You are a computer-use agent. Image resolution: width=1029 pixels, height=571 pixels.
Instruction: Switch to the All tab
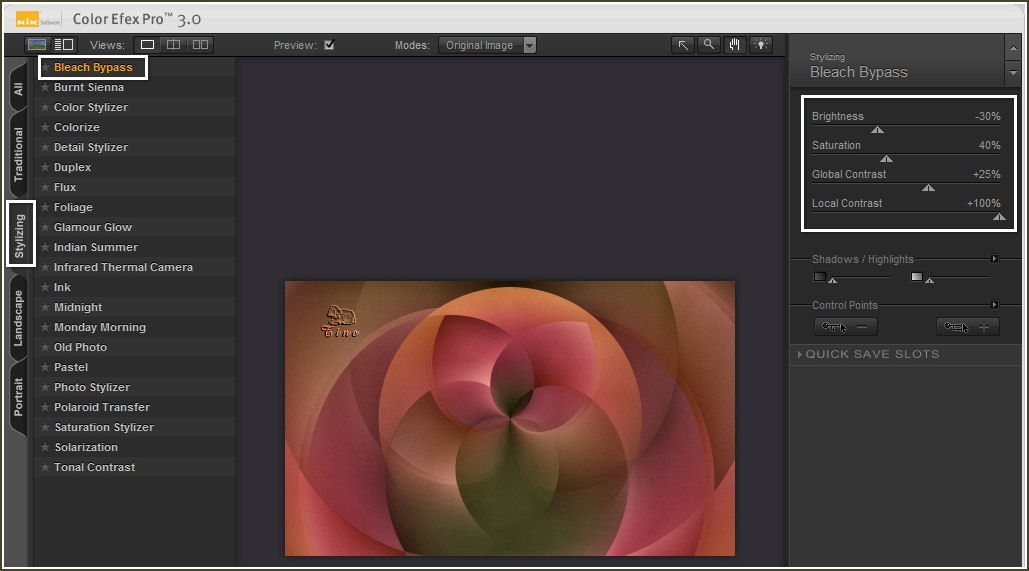click(18, 89)
